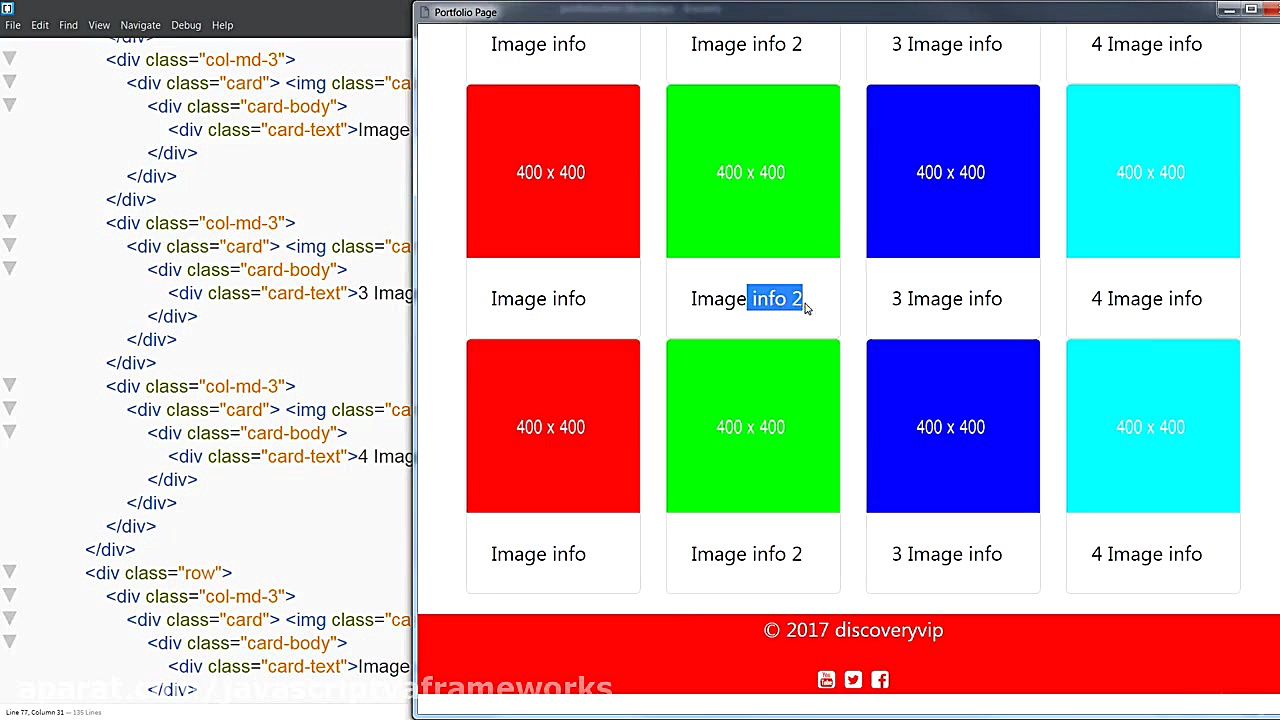Viewport: 1280px width, 720px height.
Task: Open the Find menu
Action: point(67,25)
